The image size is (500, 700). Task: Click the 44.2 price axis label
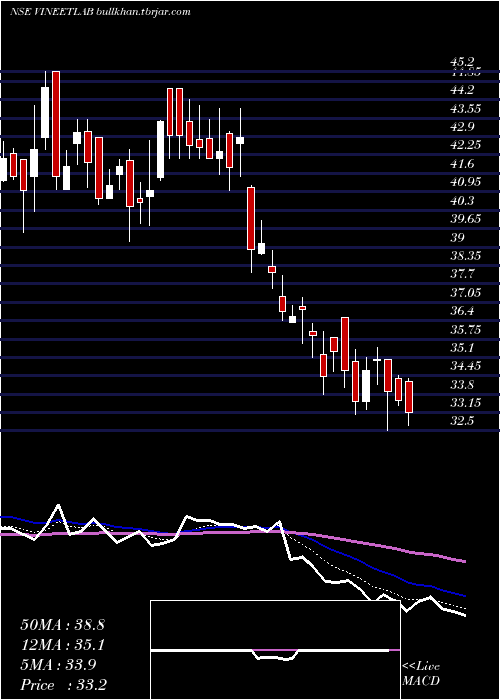click(x=463, y=91)
